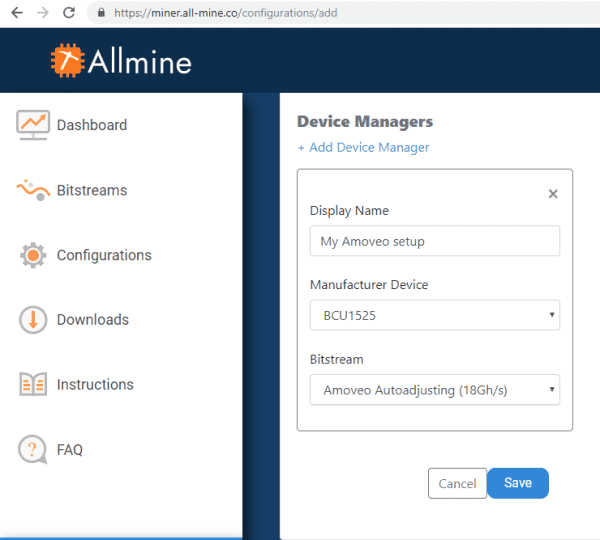600x540 pixels.
Task: Go back using browser back arrow
Action: click(x=16, y=13)
